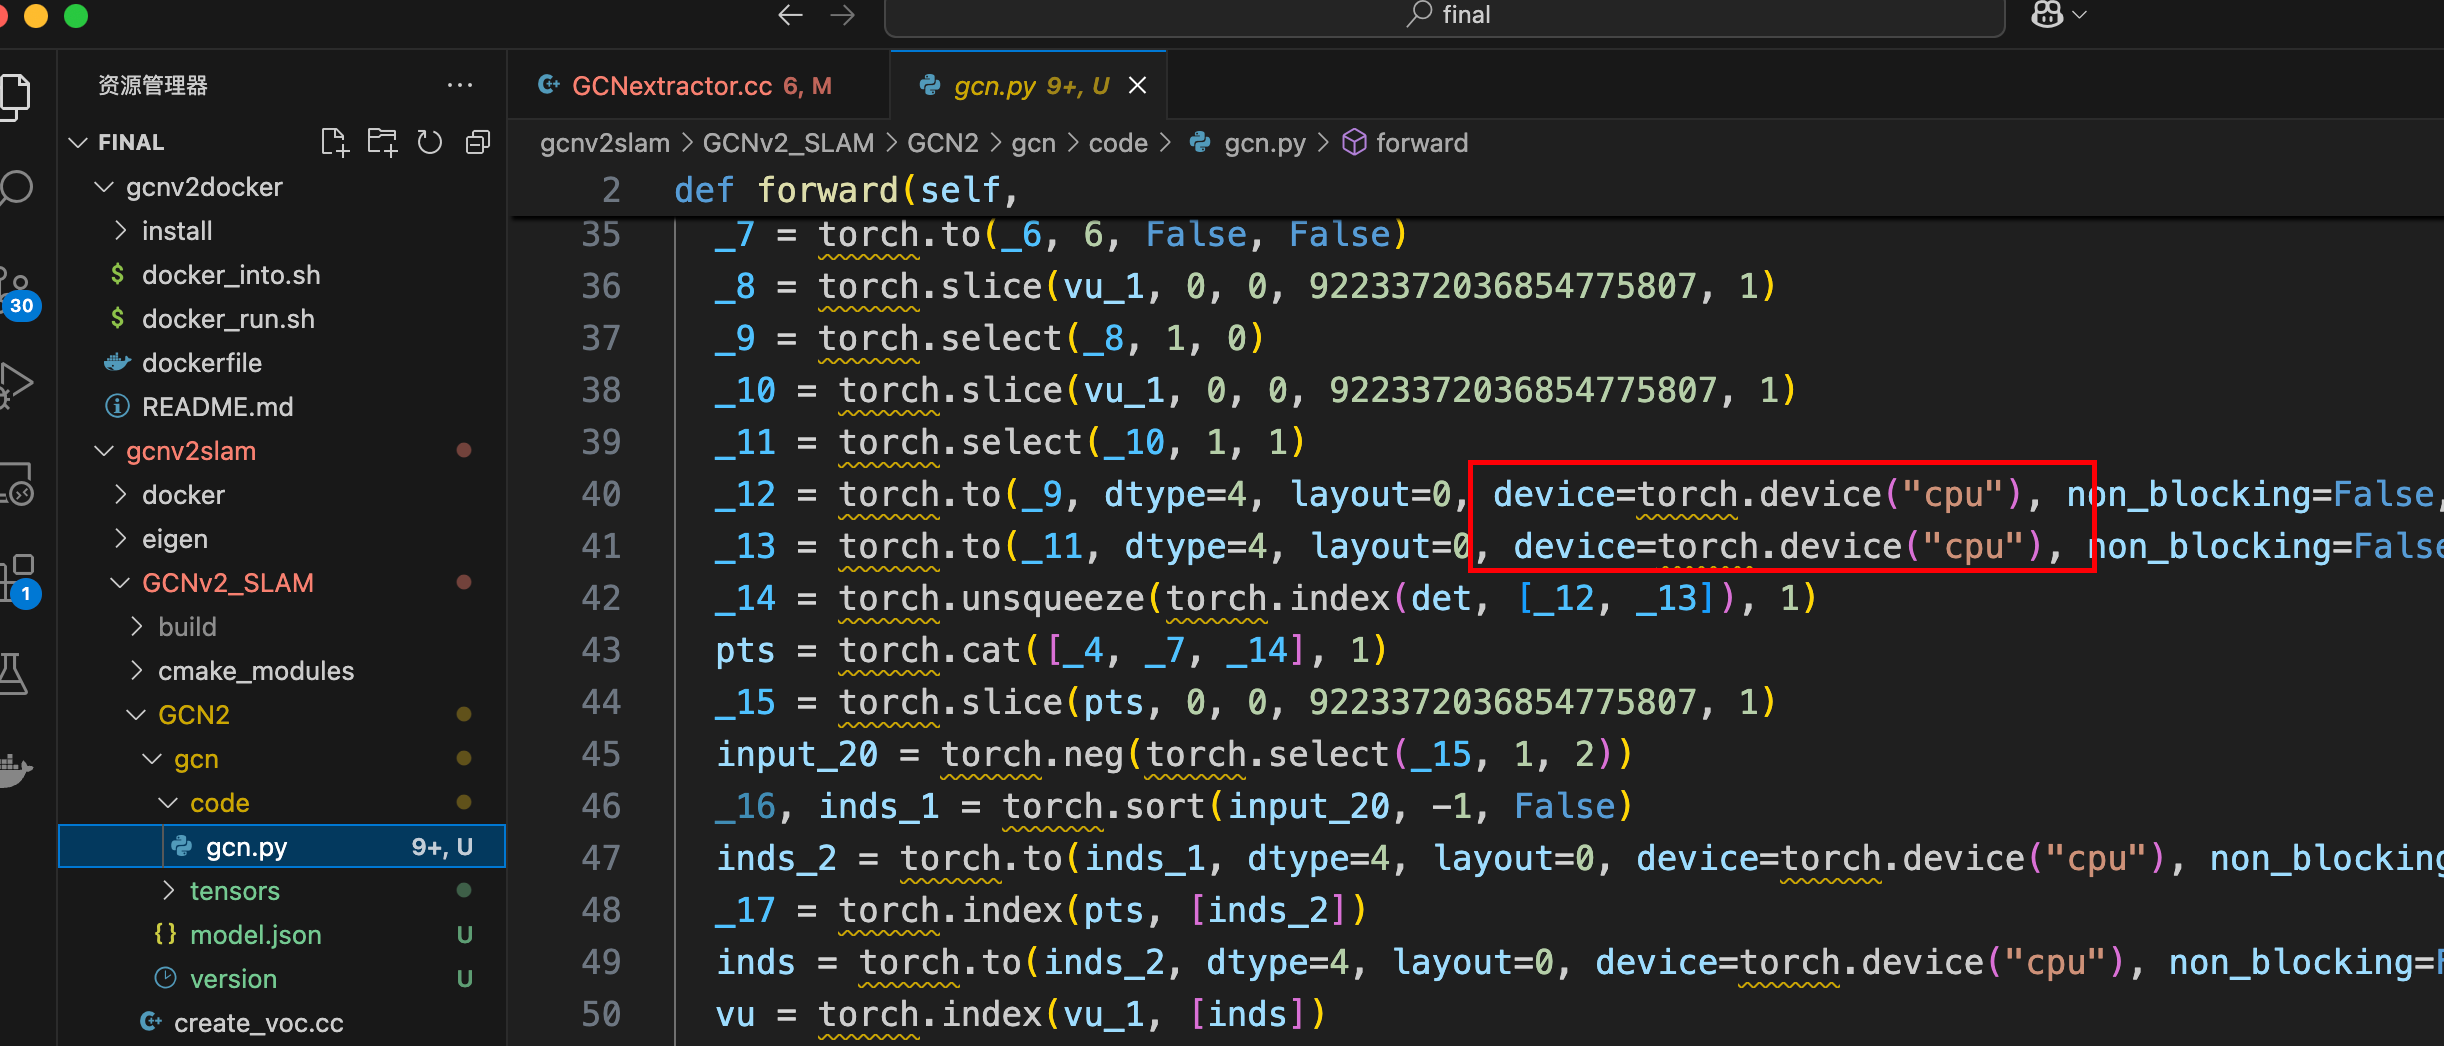2444x1046 pixels.
Task: Click gcnv2slam in the breadcrumb
Action: tap(605, 143)
